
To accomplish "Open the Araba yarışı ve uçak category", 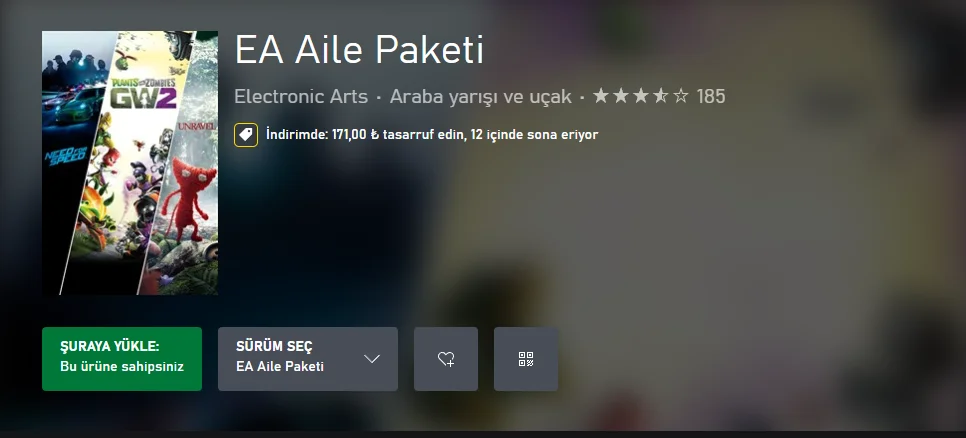I will point(481,97).
